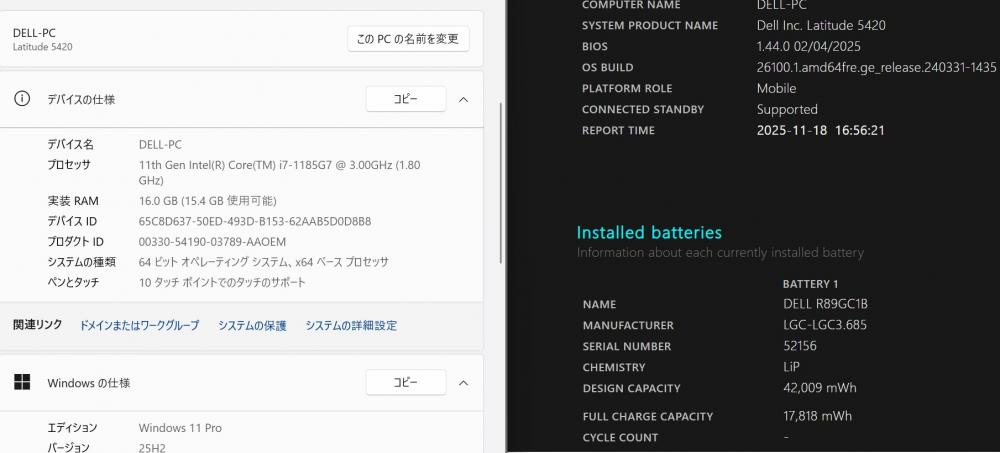Click the CYCLE COUNT label in report

[x=620, y=438]
